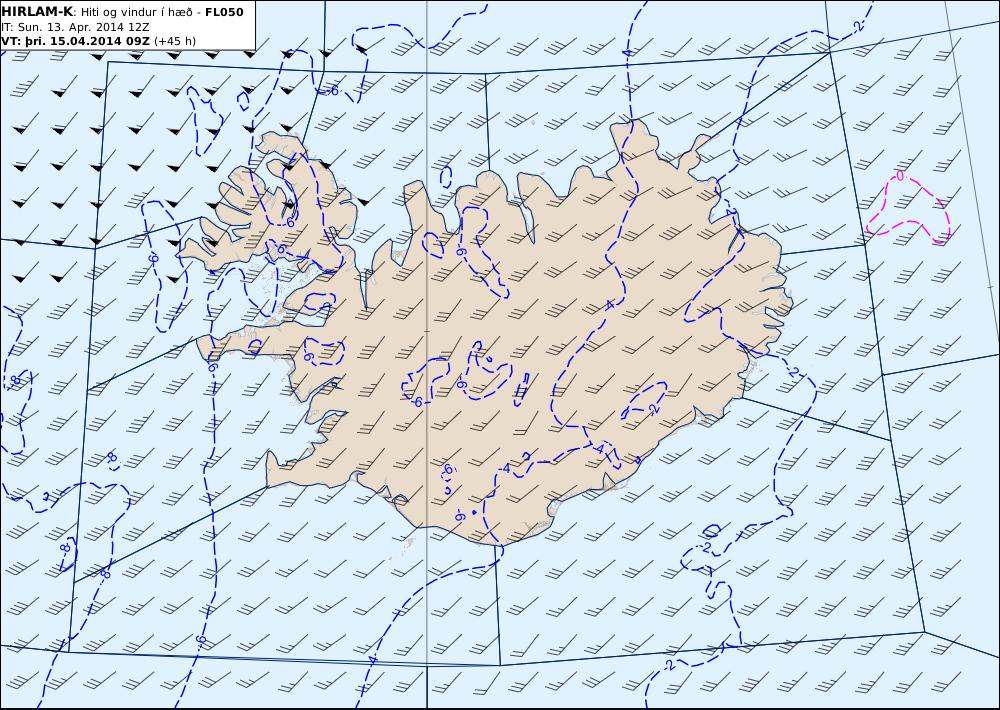Click the '(+45 h)' forecast offset text

[175, 41]
